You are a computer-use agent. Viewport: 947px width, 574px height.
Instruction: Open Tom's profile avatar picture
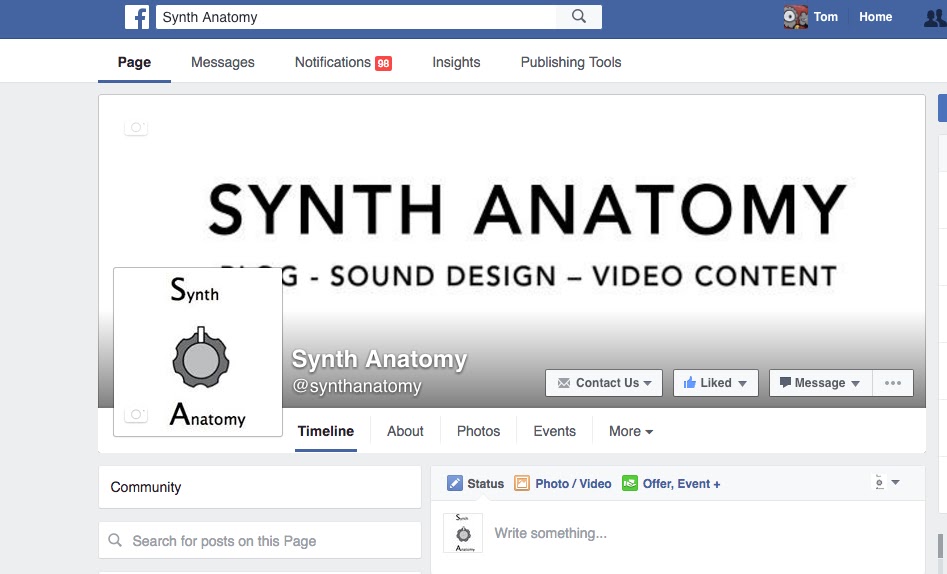click(x=795, y=17)
